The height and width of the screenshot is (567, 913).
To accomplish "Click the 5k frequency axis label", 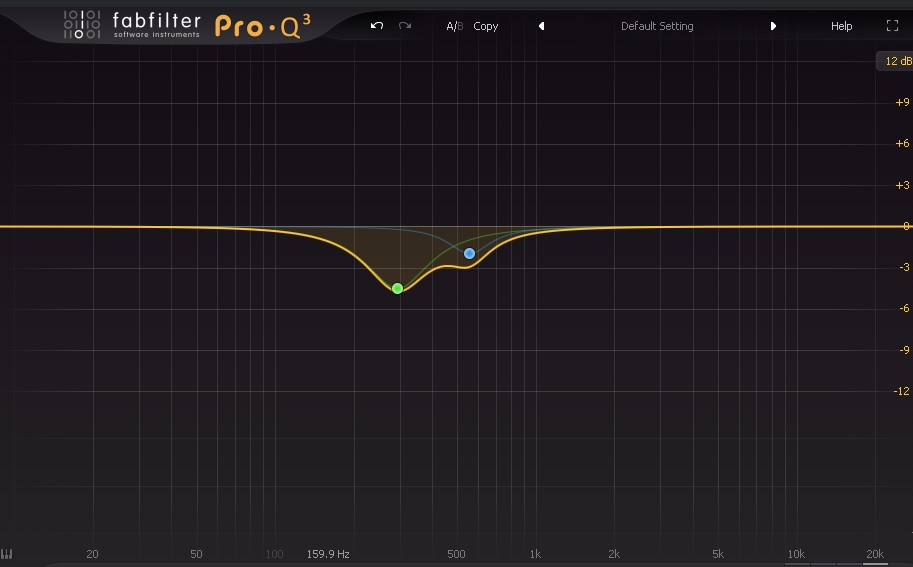I will [718, 554].
